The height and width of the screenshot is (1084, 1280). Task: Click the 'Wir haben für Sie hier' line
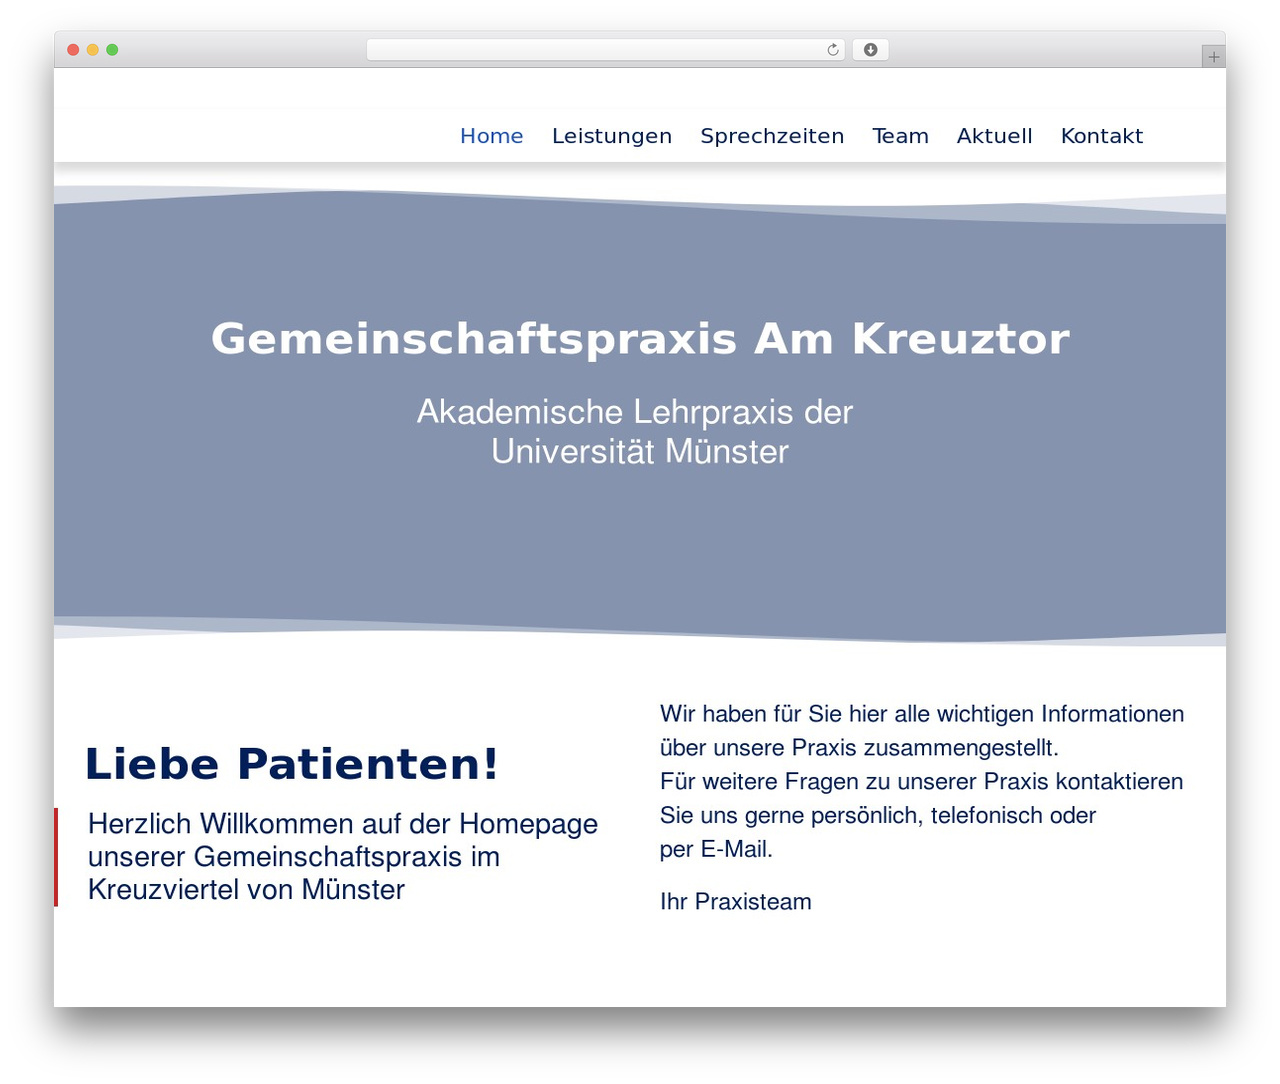point(922,714)
